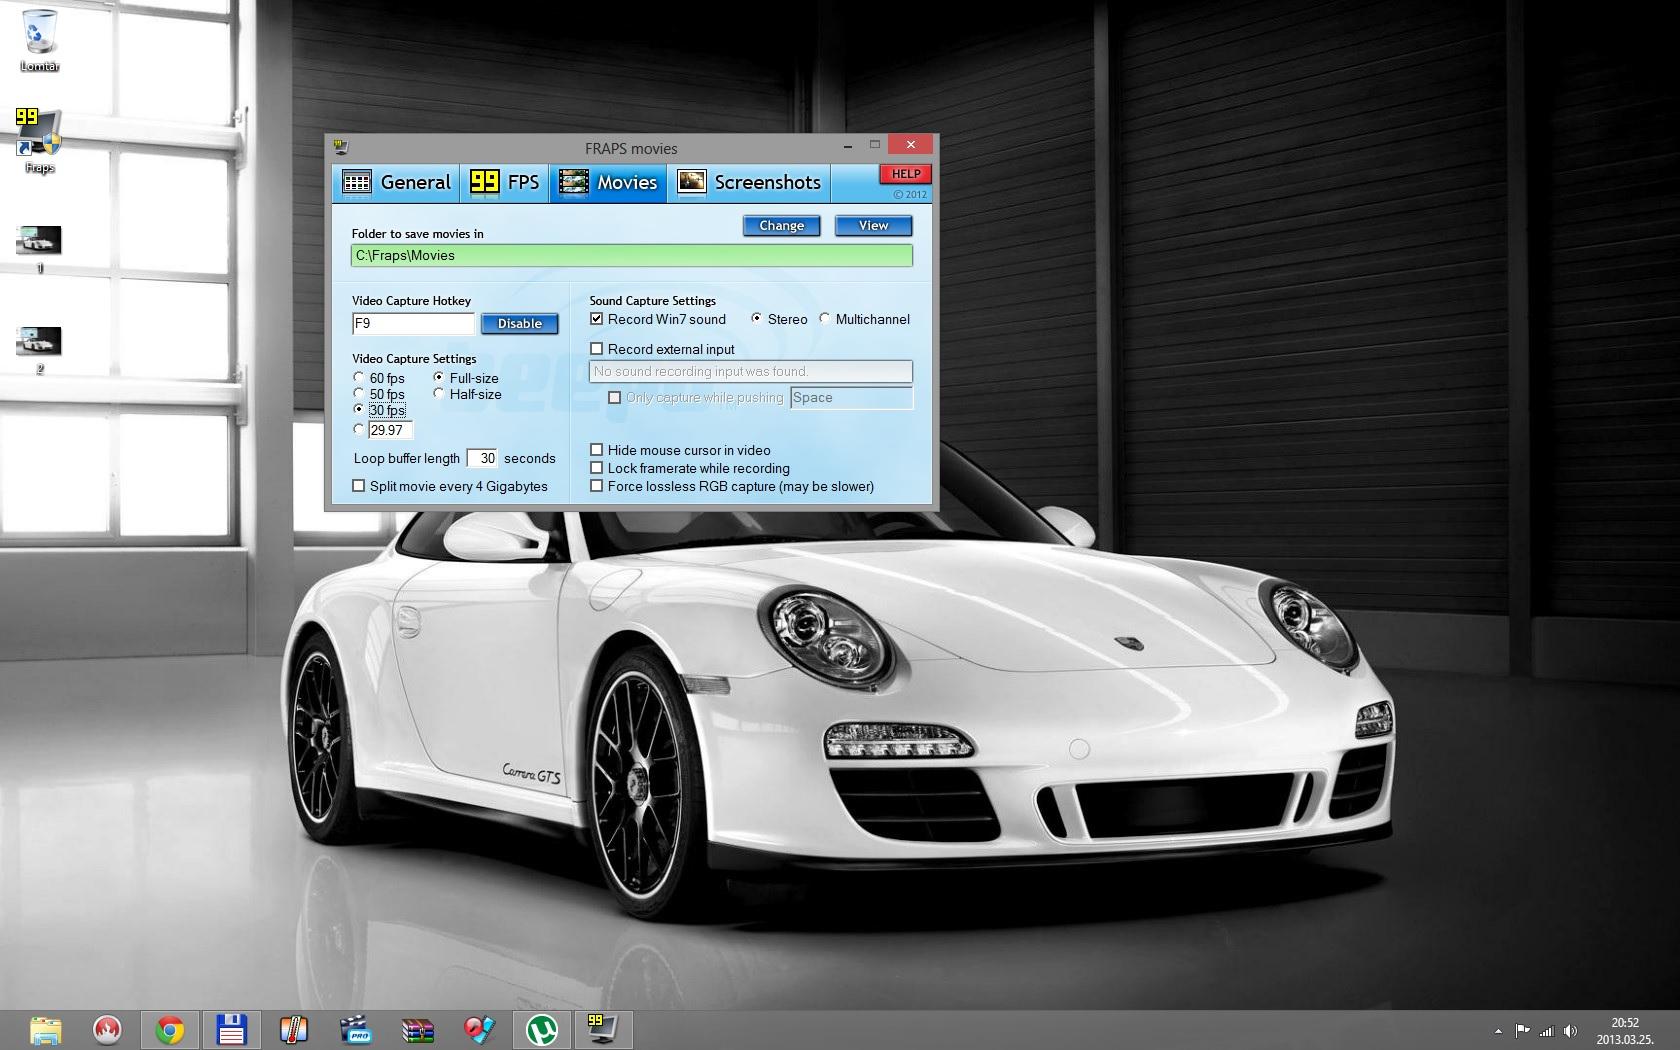The width and height of the screenshot is (1680, 1050).
Task: Select desktop image file named 2
Action: [x=39, y=350]
